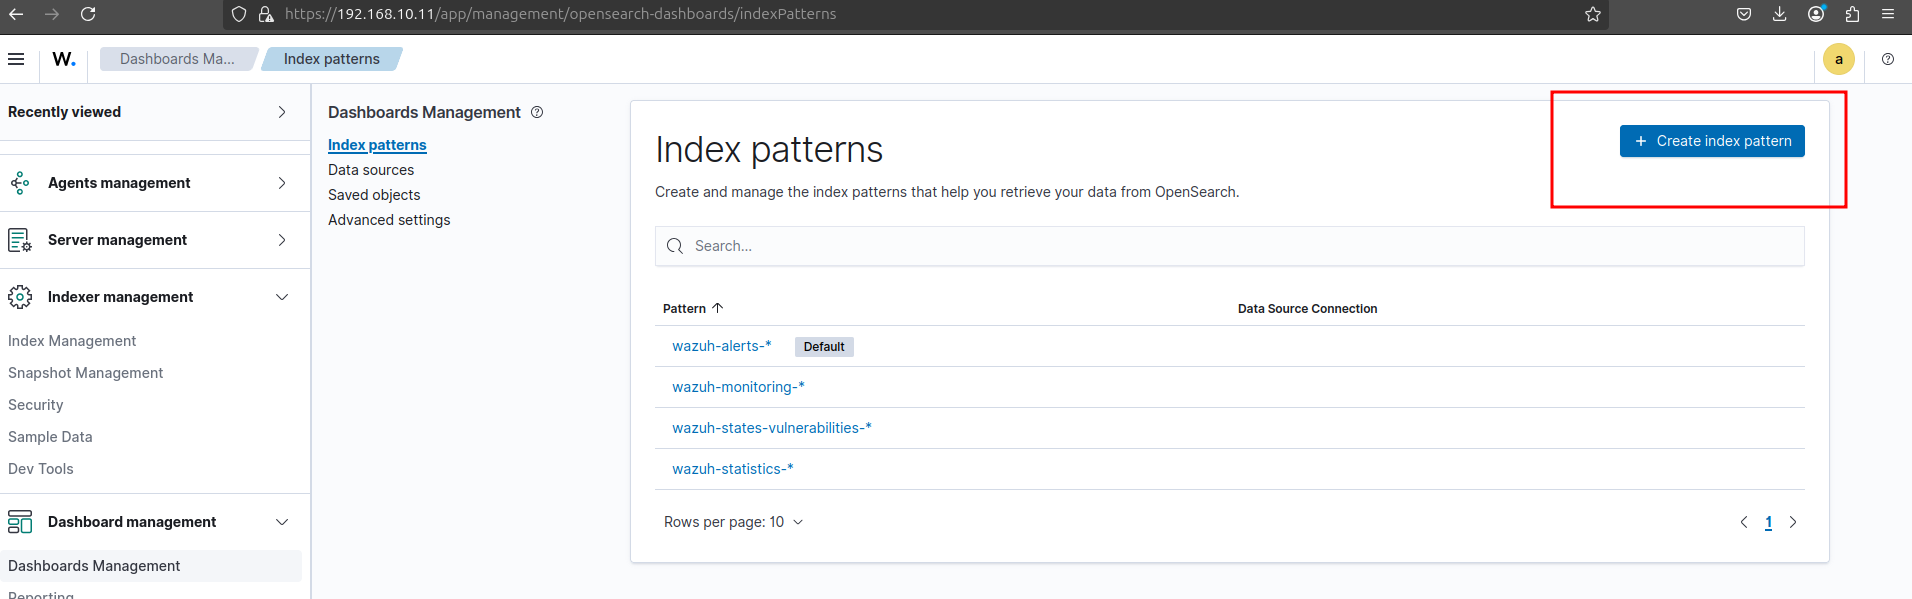Click the help icon in top bar
The width and height of the screenshot is (1912, 599).
point(1887,59)
